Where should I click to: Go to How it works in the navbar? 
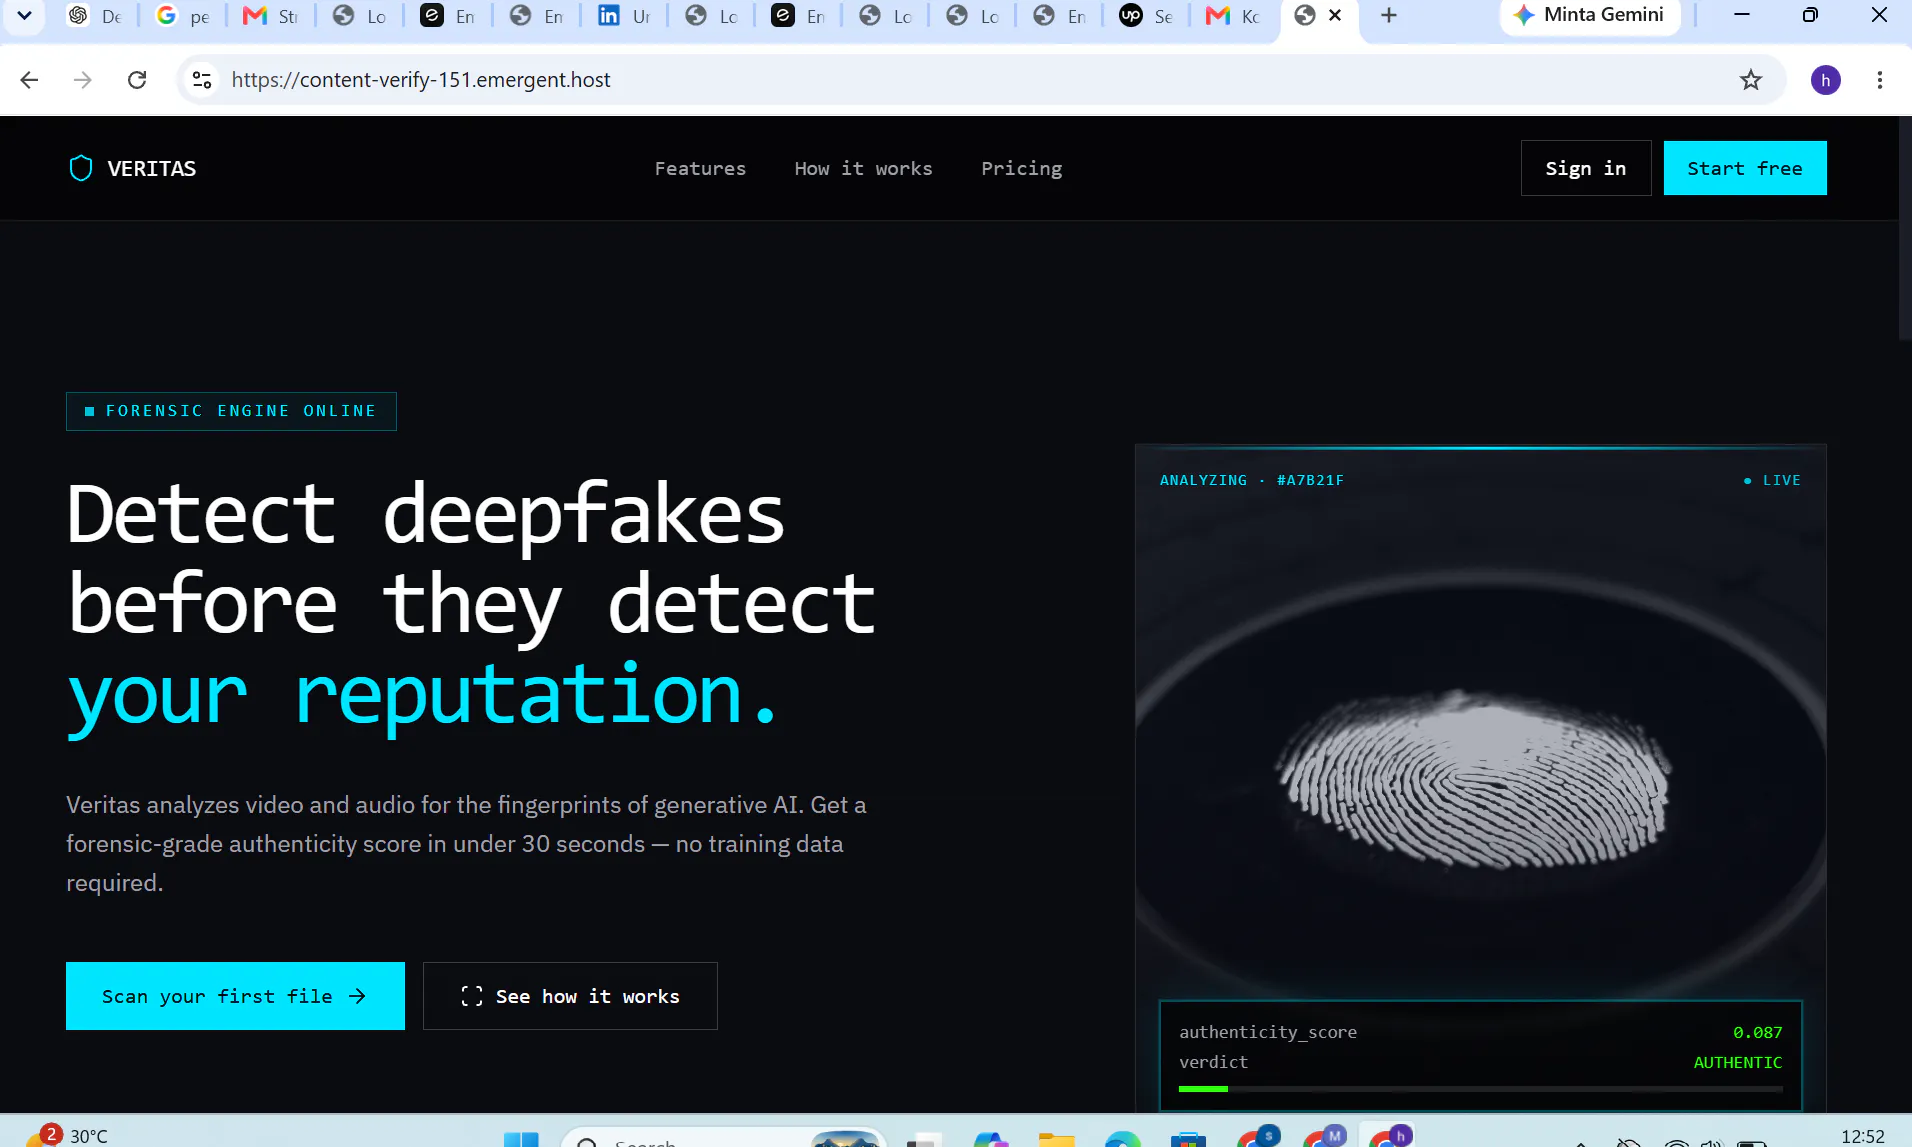point(863,168)
